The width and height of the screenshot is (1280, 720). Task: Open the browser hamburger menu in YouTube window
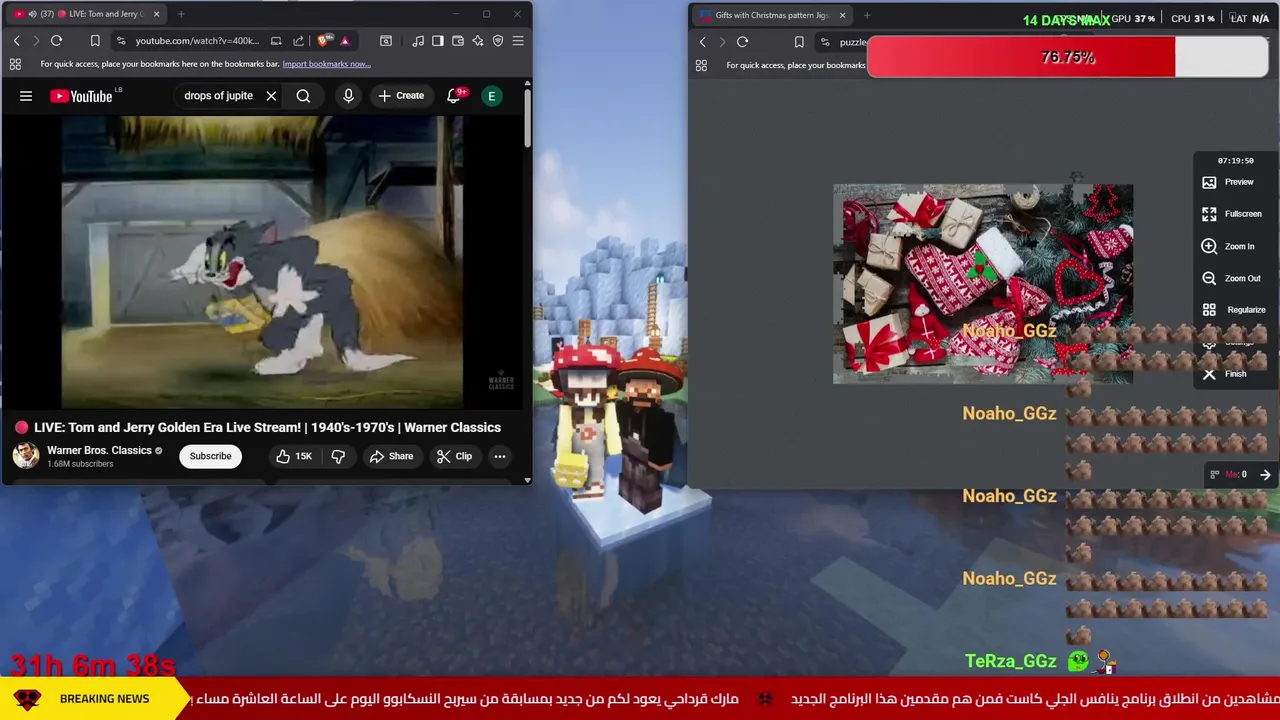click(518, 41)
